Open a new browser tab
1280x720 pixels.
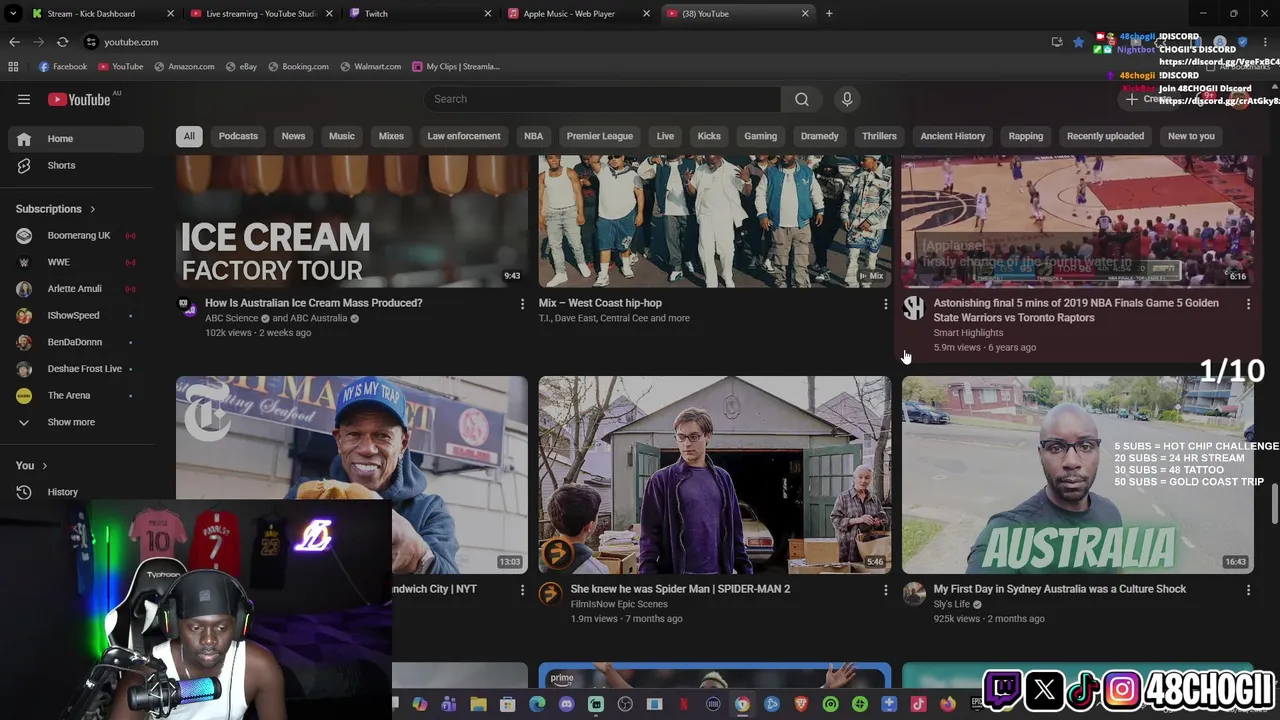(x=829, y=14)
